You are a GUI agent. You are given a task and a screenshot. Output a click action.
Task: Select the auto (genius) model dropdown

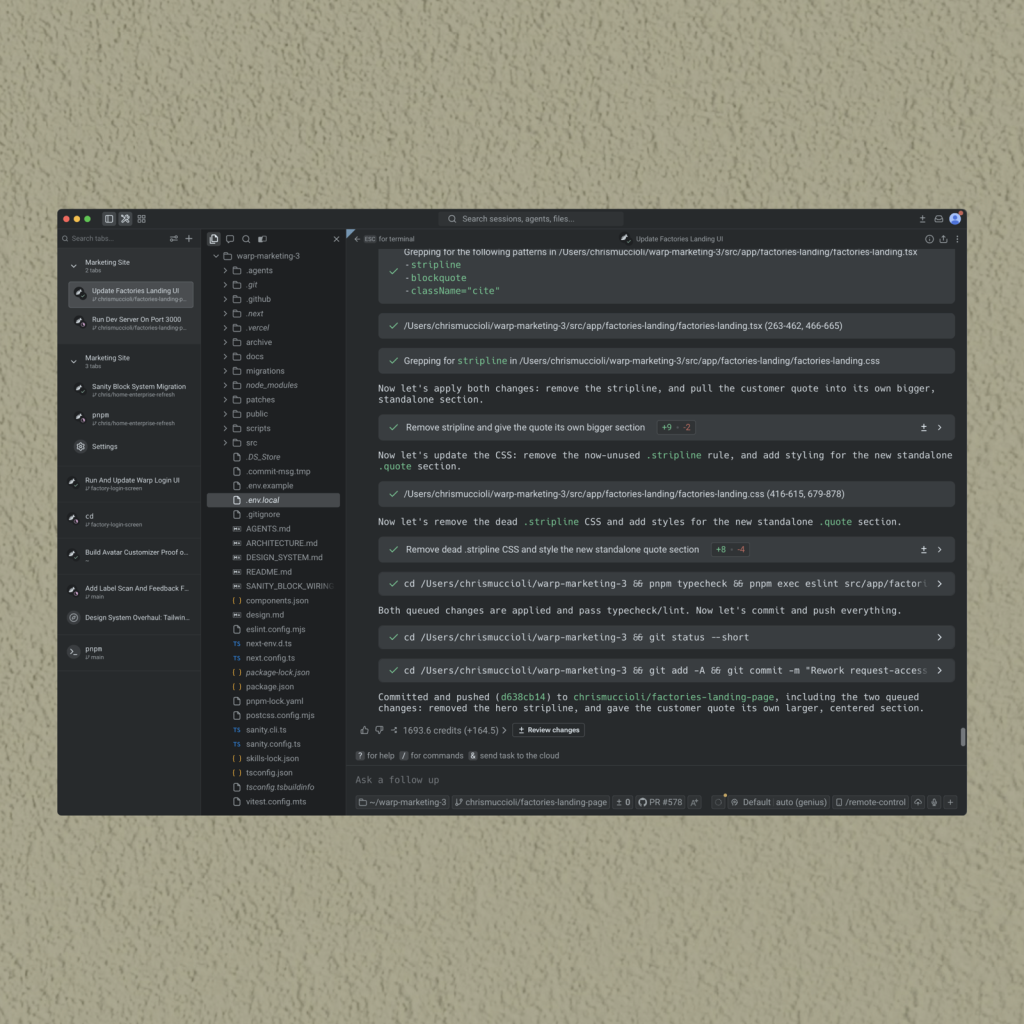click(801, 802)
